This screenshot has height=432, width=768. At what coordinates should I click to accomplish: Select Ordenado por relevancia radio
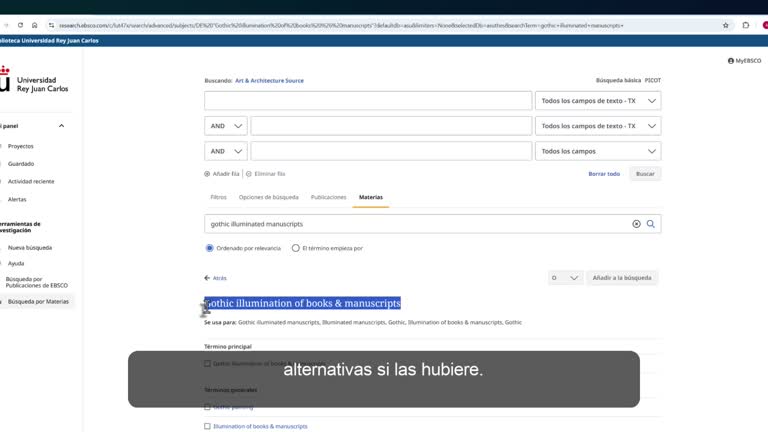(210, 248)
